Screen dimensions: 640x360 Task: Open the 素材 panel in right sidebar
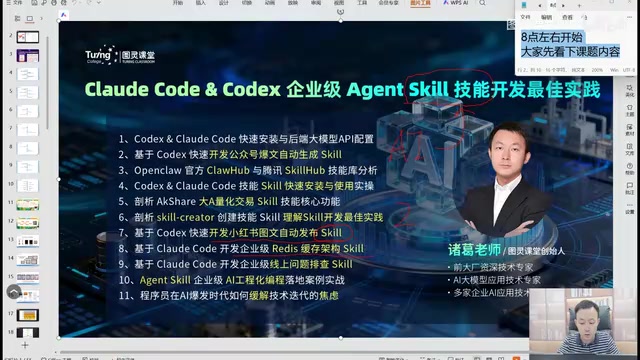coord(630,130)
